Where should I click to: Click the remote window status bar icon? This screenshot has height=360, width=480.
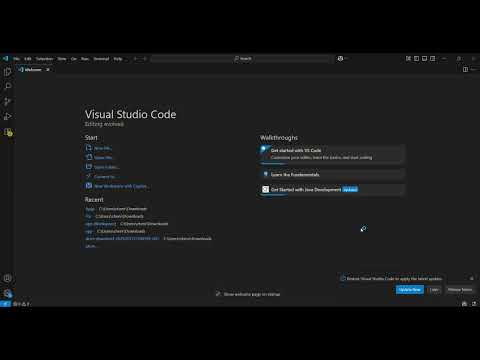click(5, 304)
